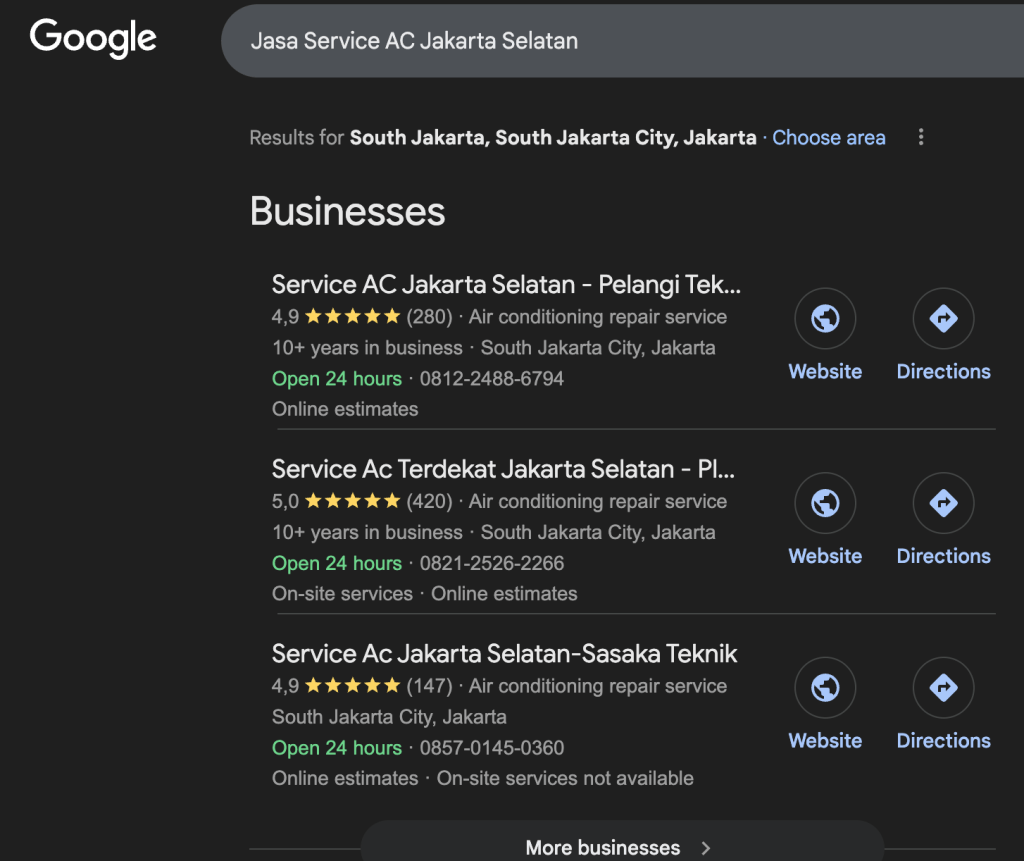Click the Google logo
This screenshot has width=1024, height=861.
93,39
